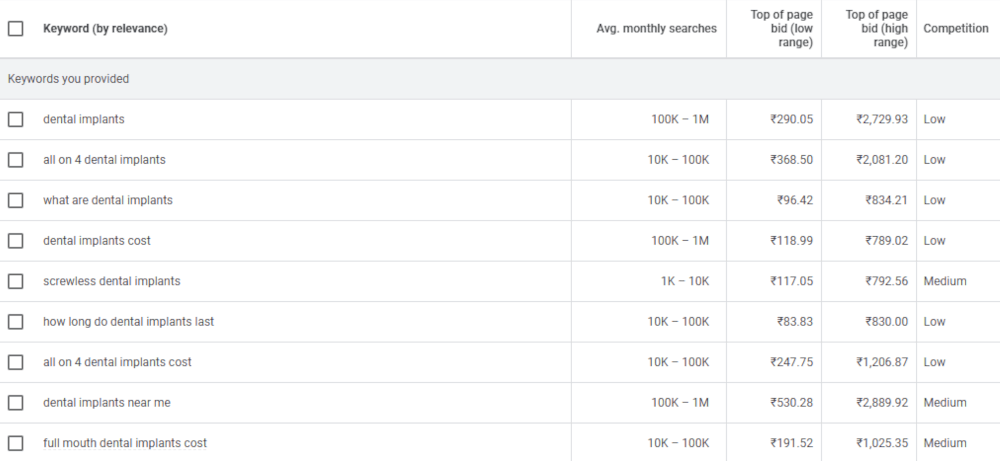Image resolution: width=1000 pixels, height=461 pixels.
Task: Sort by Top of page bid high range
Action: coord(876,29)
